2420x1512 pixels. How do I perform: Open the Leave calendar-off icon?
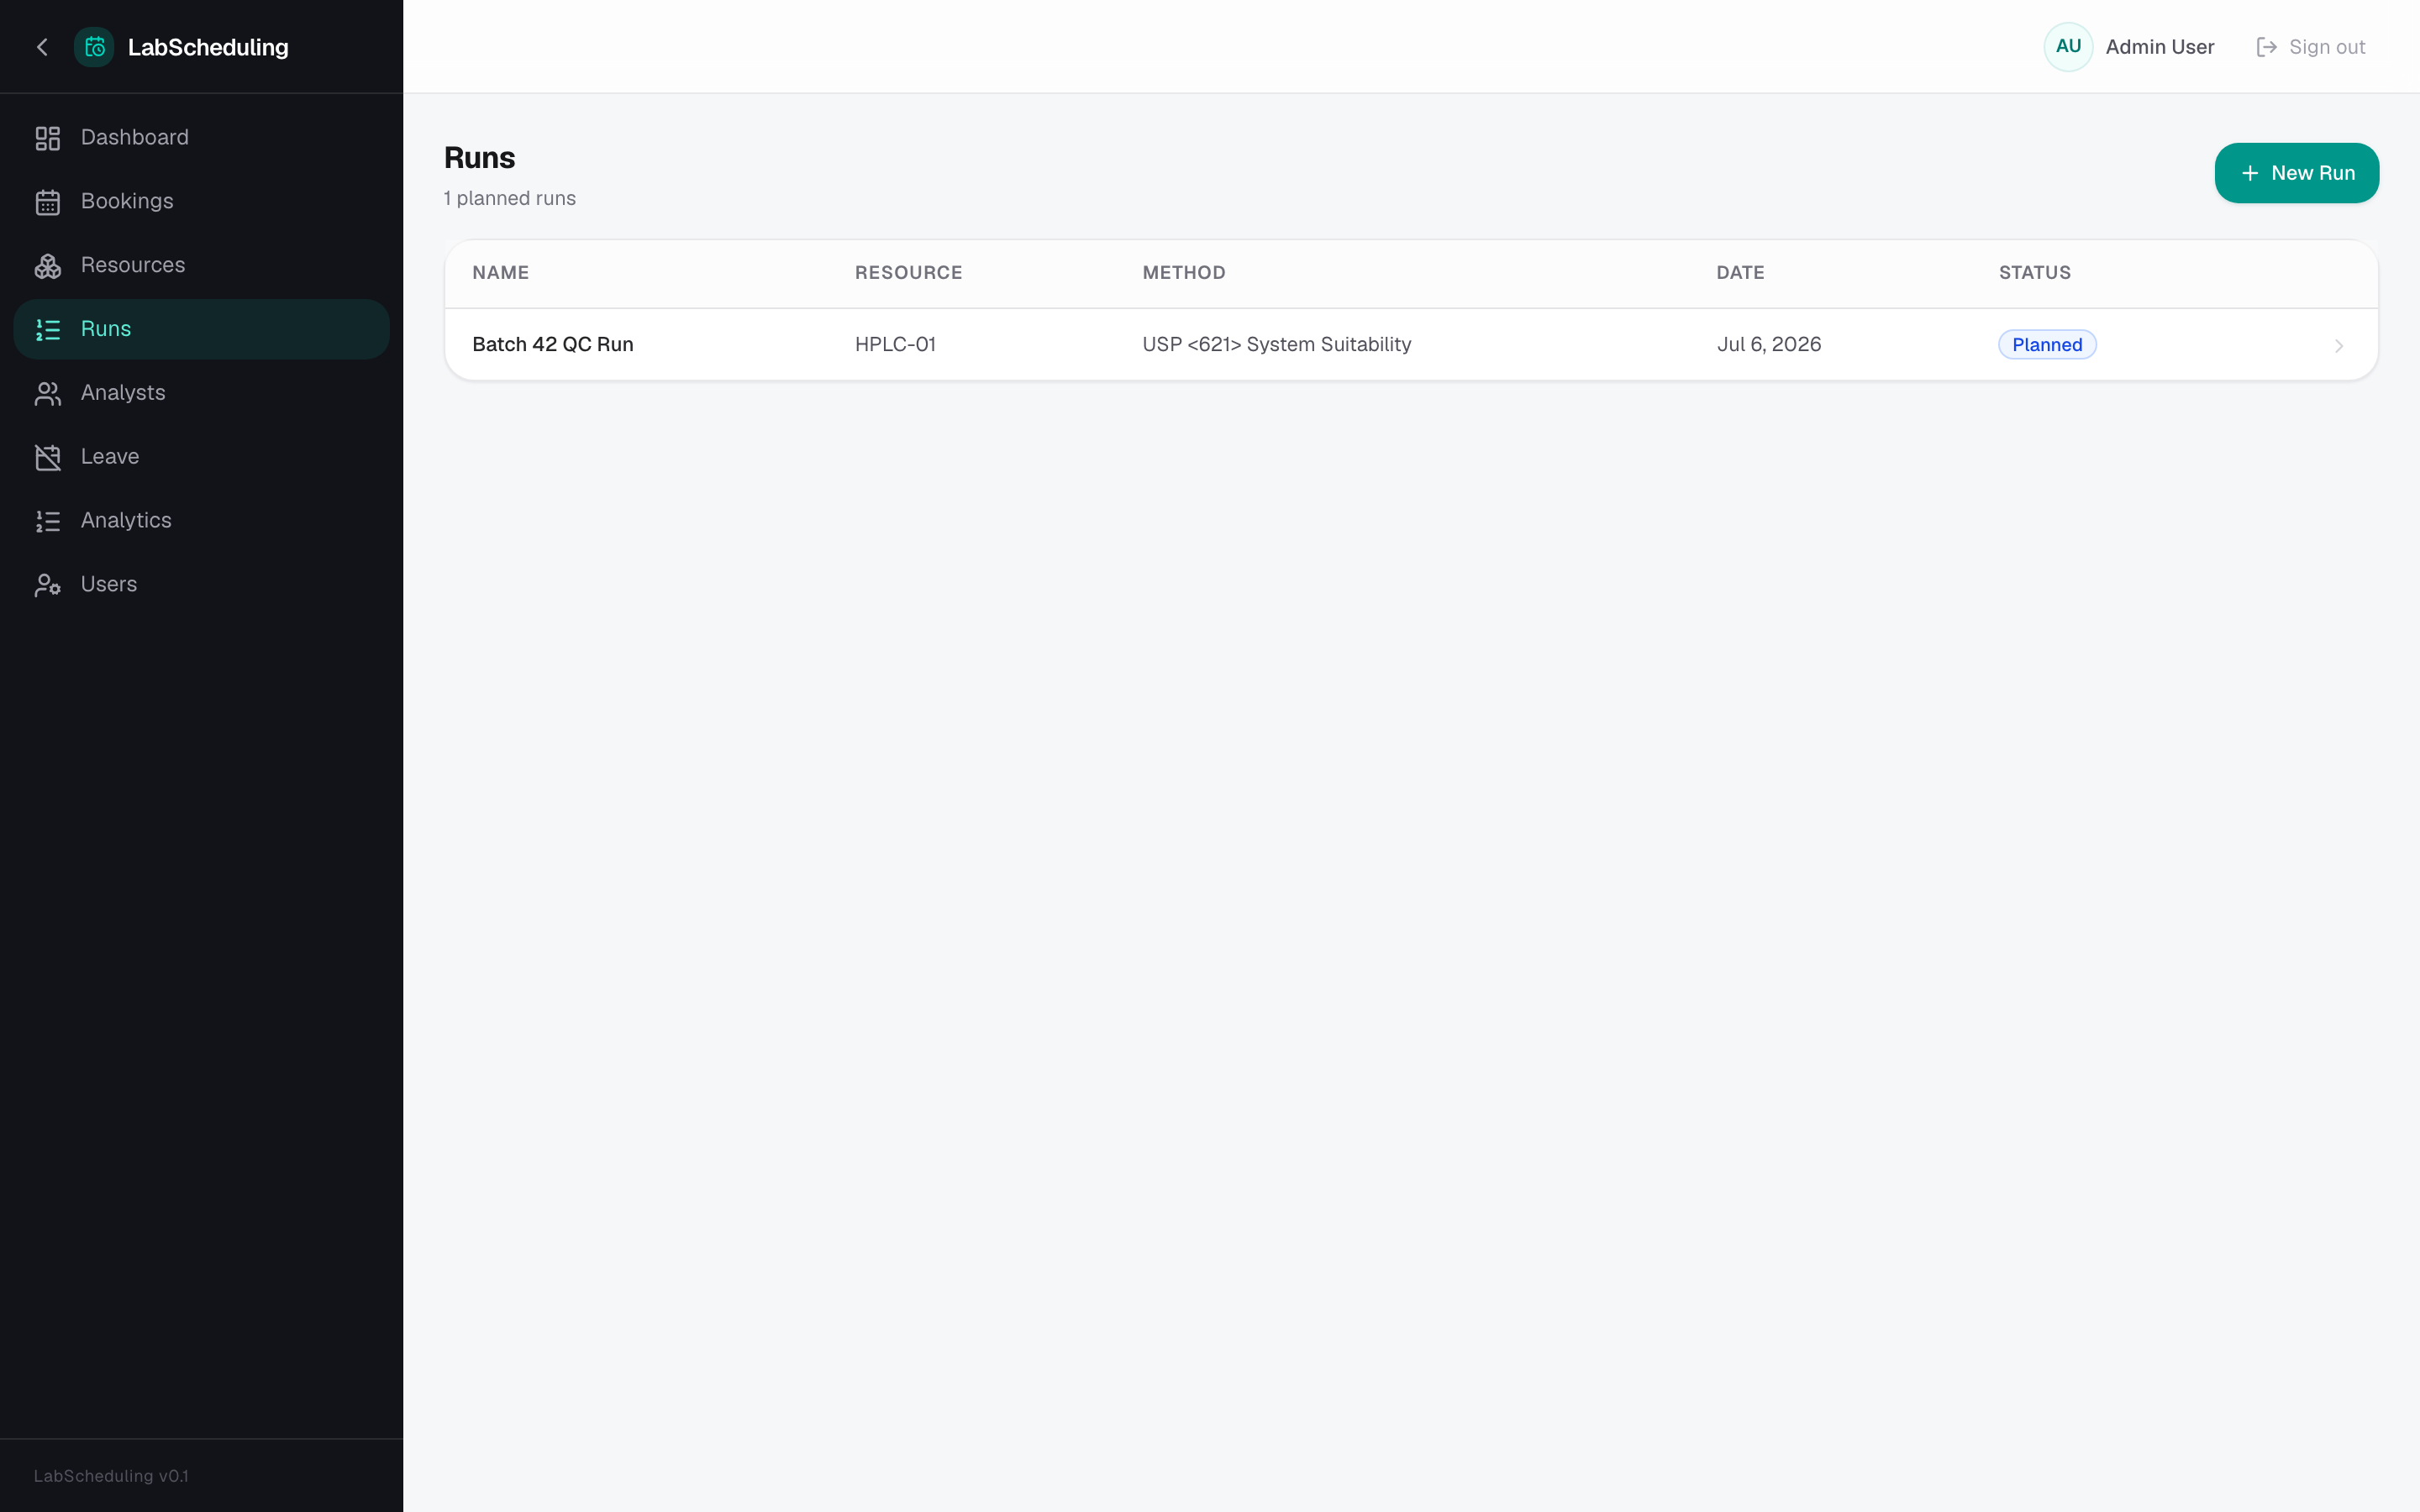point(48,457)
